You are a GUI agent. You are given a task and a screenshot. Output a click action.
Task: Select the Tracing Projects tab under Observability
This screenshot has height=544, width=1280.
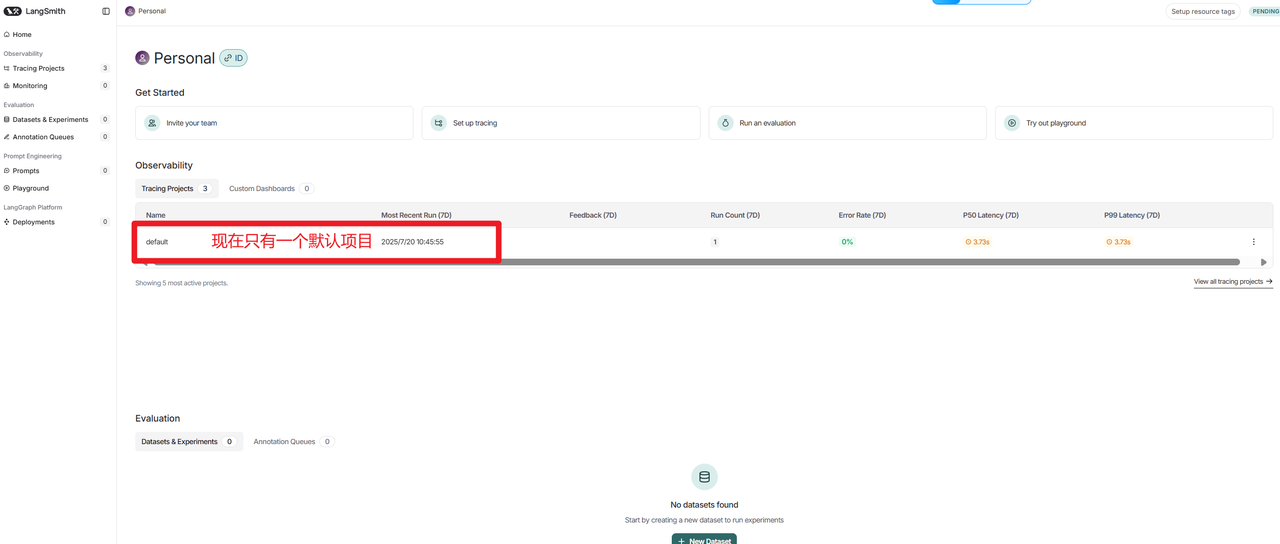click(x=176, y=188)
